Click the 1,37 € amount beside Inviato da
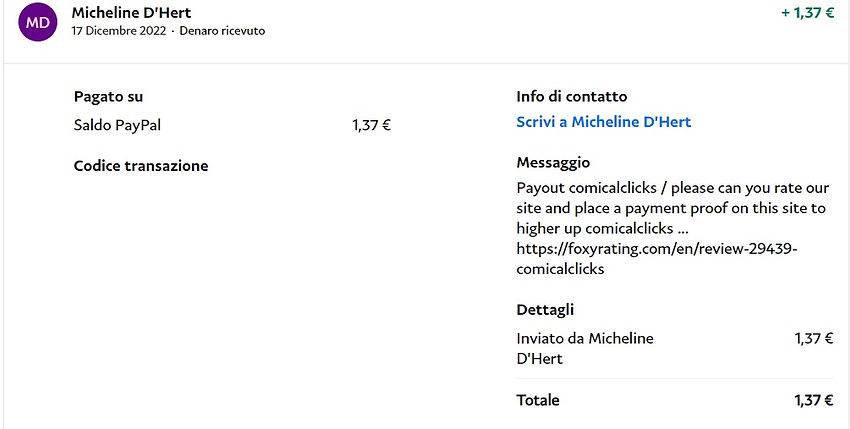This screenshot has height=429, width=850. coord(814,339)
